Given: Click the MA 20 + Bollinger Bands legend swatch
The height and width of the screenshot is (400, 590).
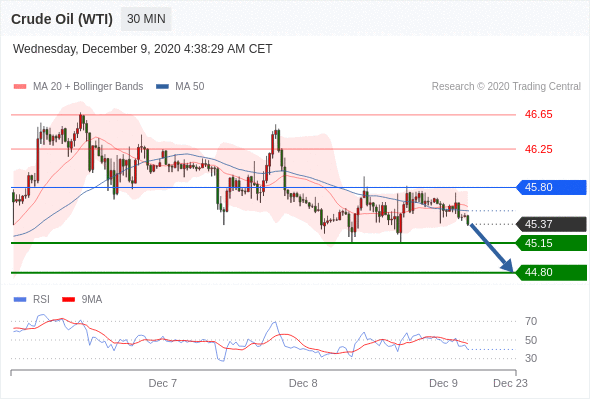Looking at the screenshot, I should 20,87.
